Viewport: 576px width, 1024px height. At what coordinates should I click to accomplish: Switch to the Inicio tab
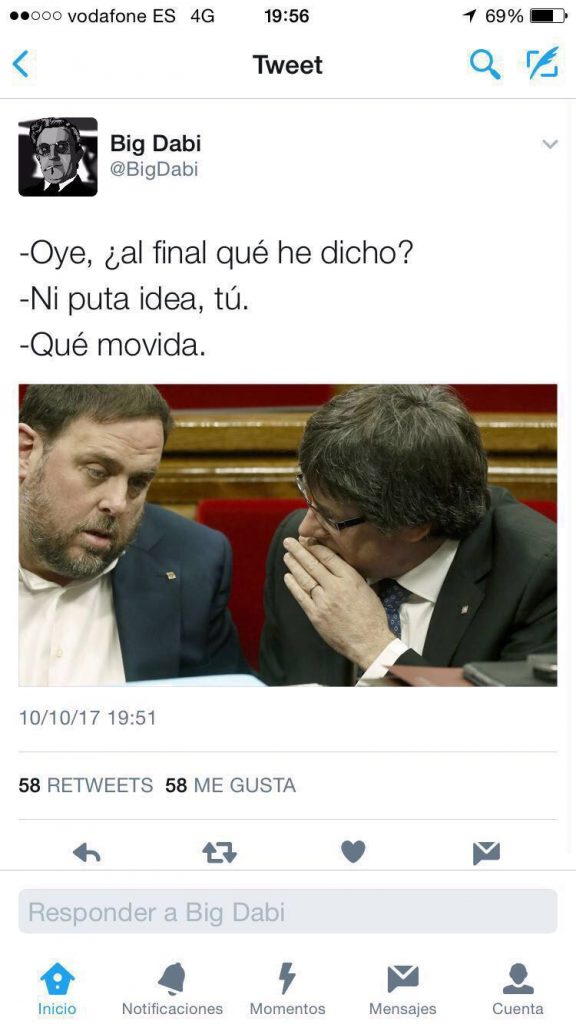[57, 989]
